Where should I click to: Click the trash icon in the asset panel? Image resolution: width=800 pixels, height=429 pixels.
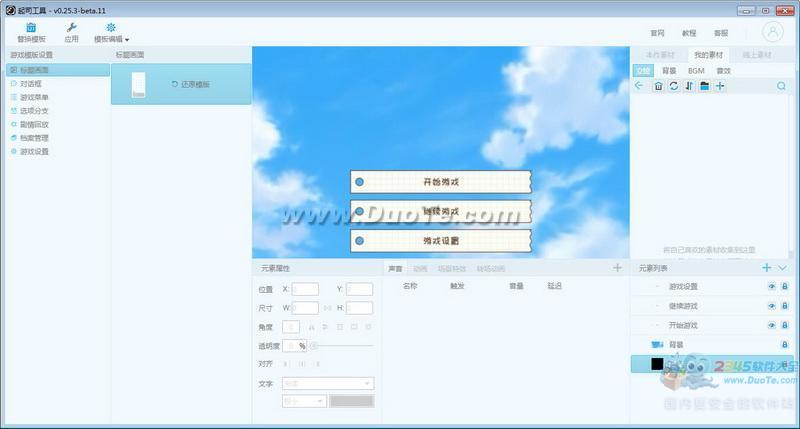[x=658, y=86]
